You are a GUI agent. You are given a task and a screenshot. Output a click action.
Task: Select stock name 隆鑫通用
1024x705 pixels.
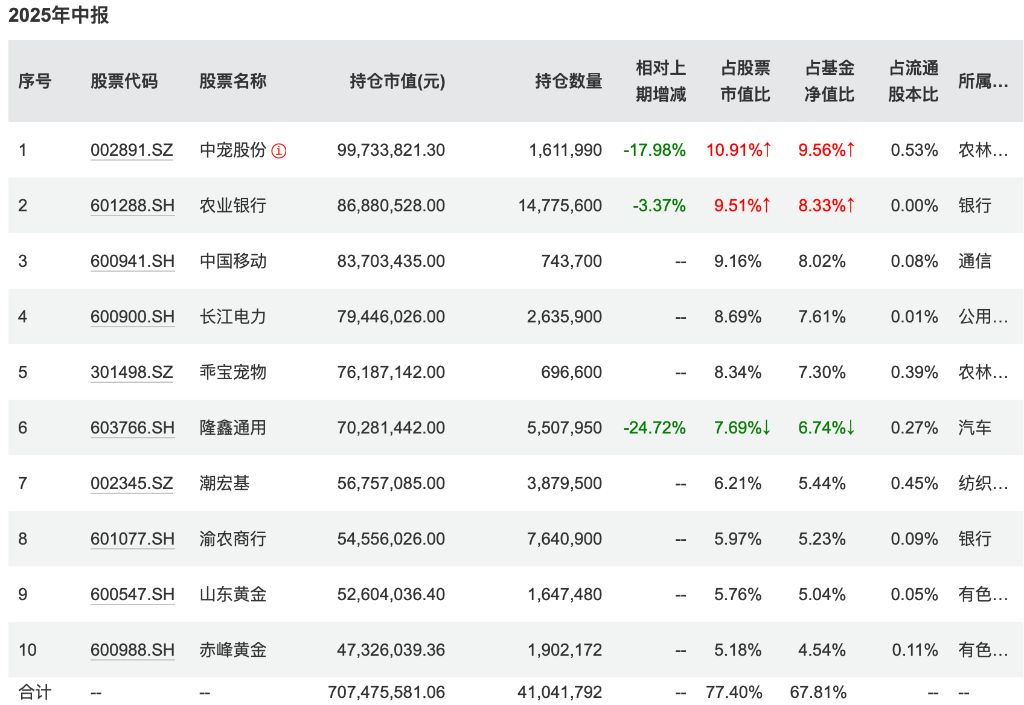[x=233, y=428]
